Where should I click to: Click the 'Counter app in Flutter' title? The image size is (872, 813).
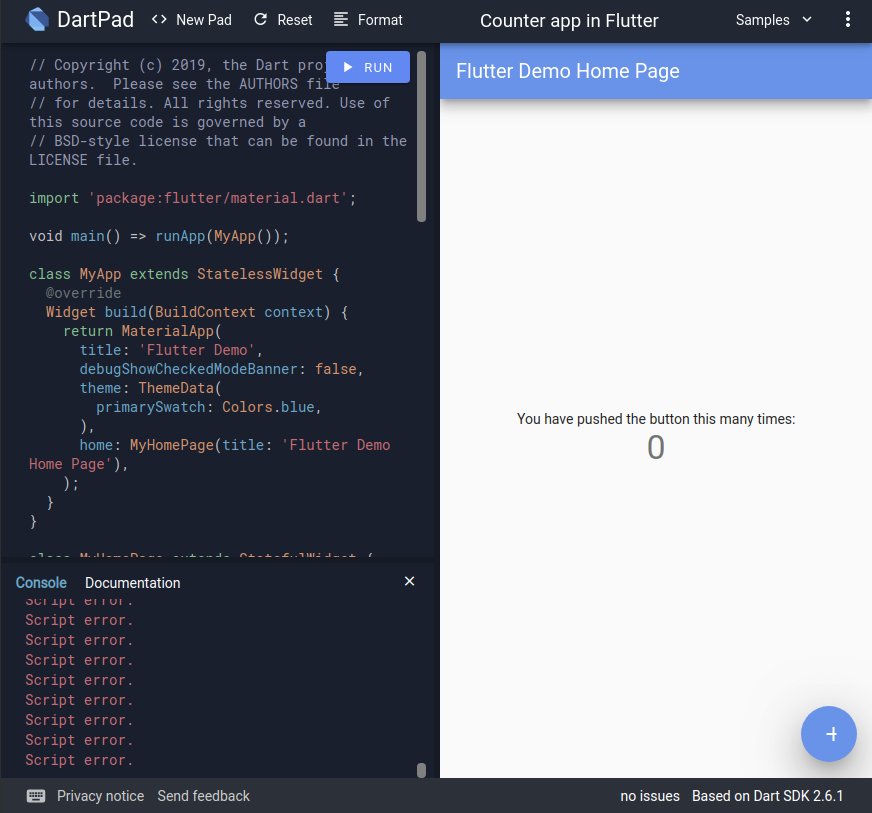click(x=569, y=21)
